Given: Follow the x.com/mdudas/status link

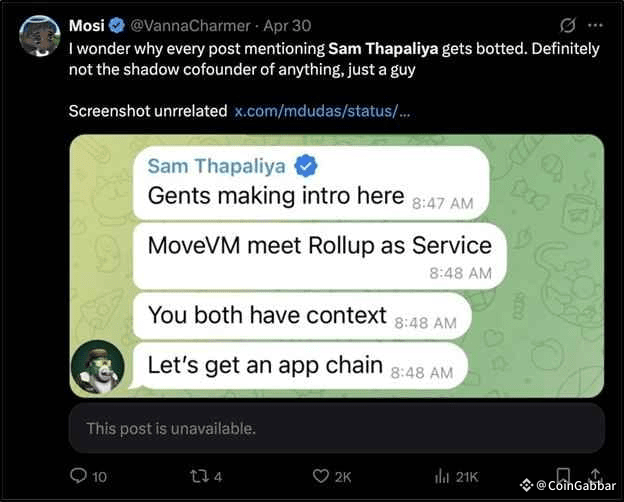Looking at the screenshot, I should (322, 111).
